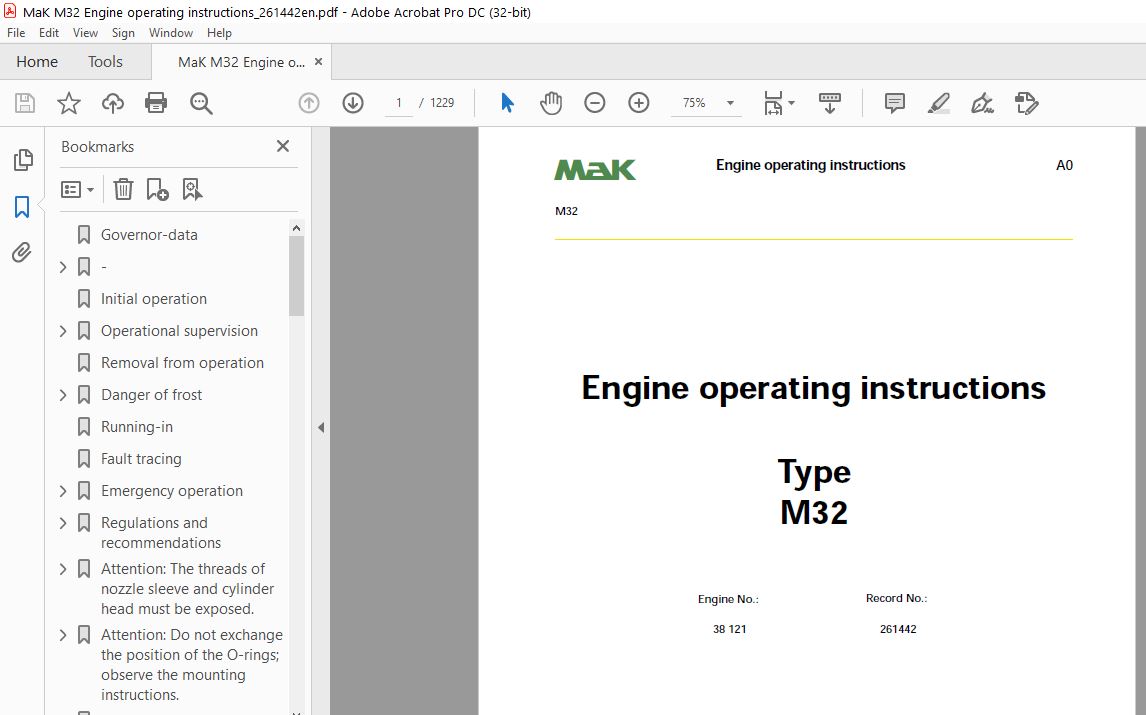The width and height of the screenshot is (1146, 715).
Task: Click the 75% zoom value field
Action: click(694, 103)
